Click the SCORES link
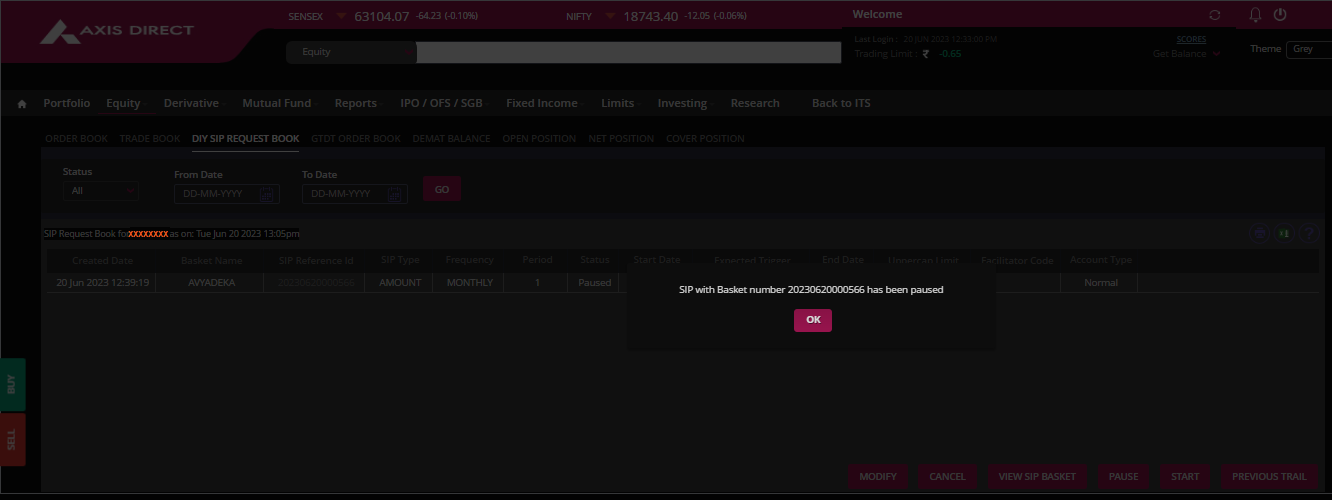 click(x=1191, y=39)
